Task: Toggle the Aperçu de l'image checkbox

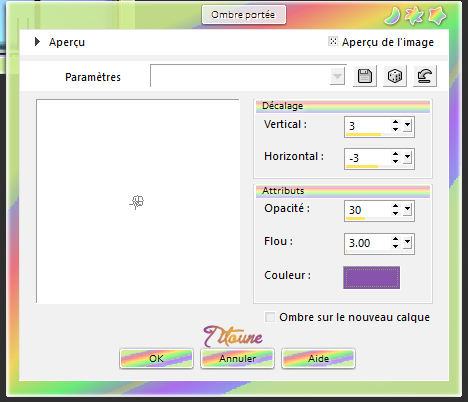Action: pyautogui.click(x=333, y=41)
